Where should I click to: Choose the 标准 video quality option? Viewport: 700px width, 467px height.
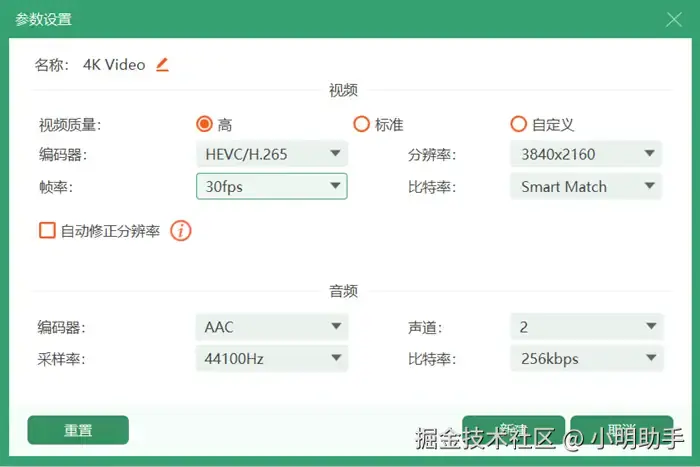click(x=362, y=124)
